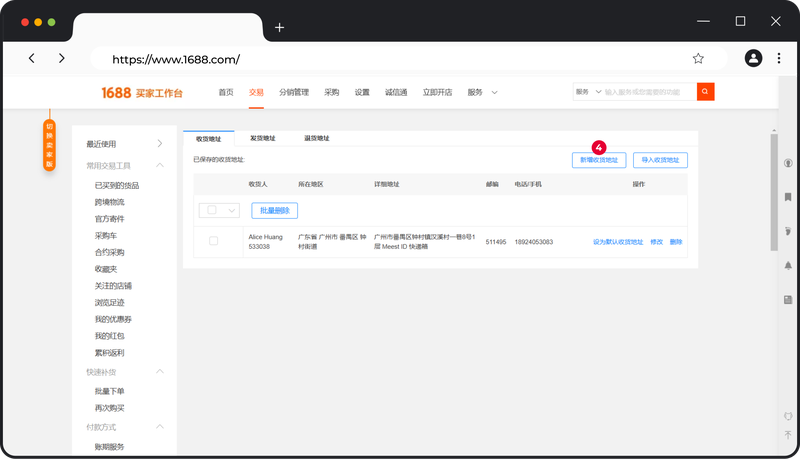Image resolution: width=800 pixels, height=459 pixels.
Task: Go back with browser back arrow
Action: tap(32, 59)
